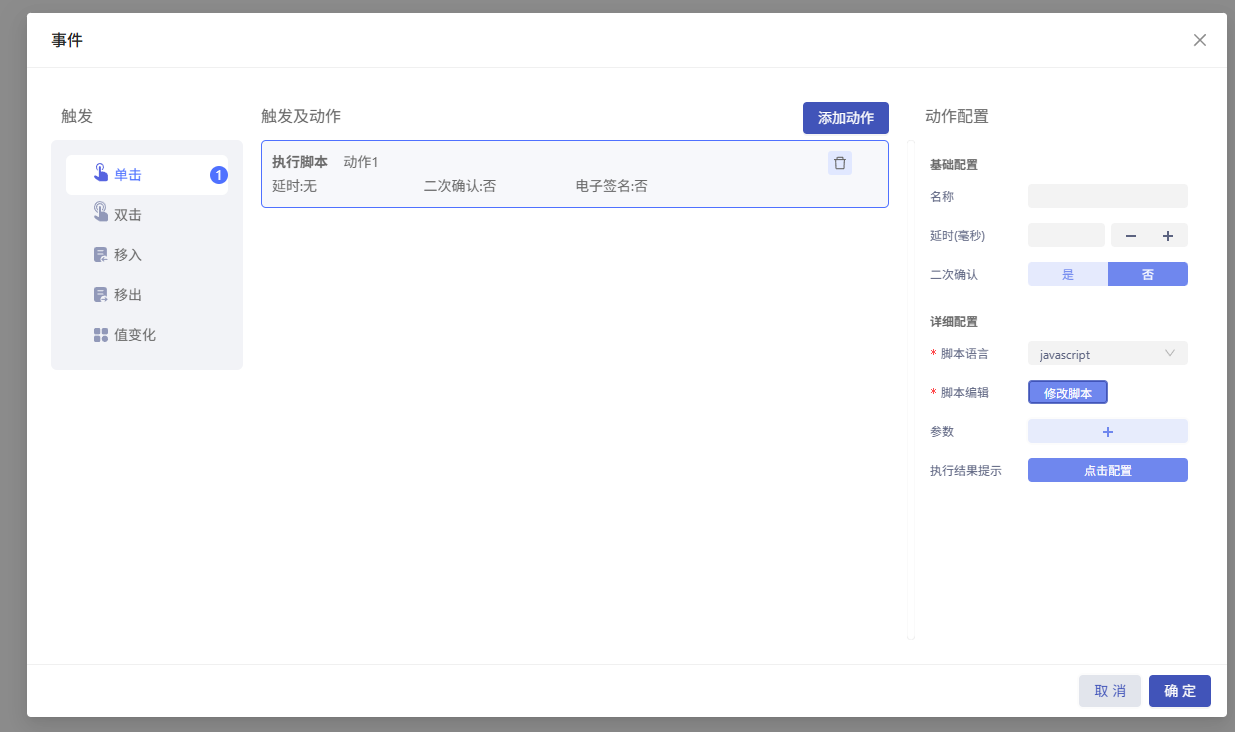
Task: Click the 修改脚本 button
Action: tap(1068, 393)
